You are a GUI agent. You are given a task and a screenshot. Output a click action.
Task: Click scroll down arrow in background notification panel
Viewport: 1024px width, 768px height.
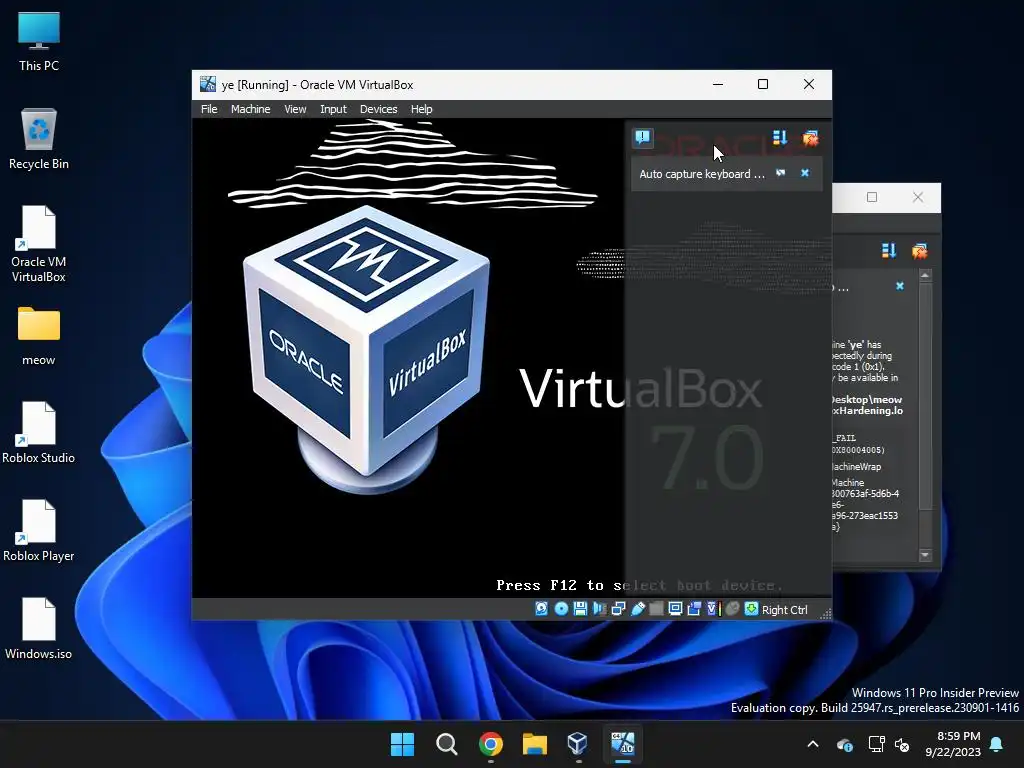[925, 555]
